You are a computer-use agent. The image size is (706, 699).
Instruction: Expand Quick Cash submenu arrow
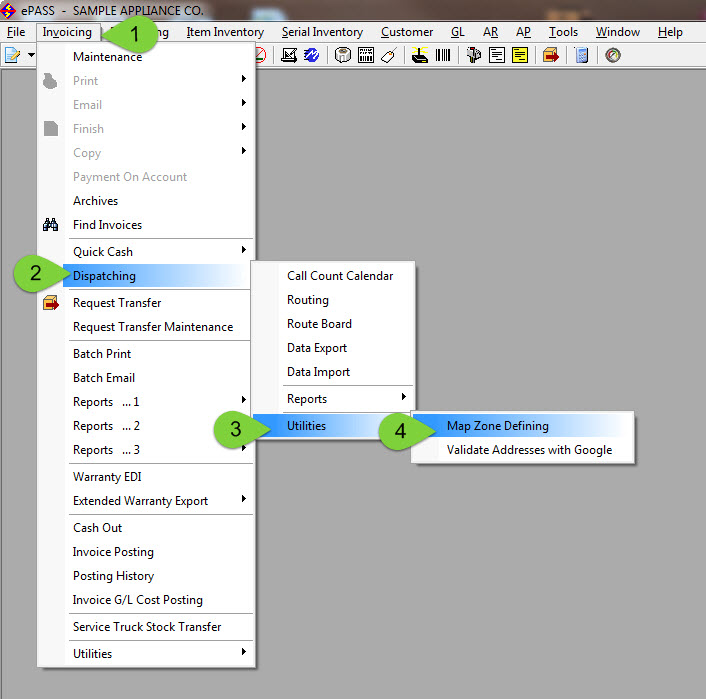244,250
